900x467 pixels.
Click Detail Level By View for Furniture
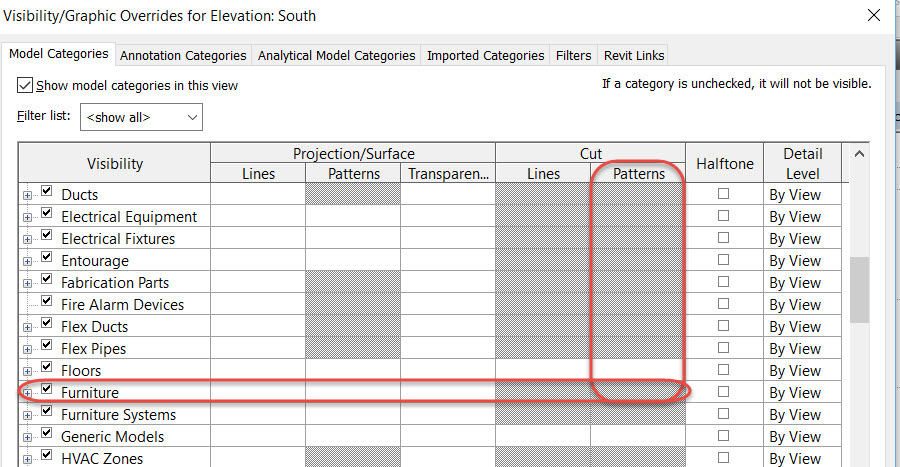pos(802,392)
